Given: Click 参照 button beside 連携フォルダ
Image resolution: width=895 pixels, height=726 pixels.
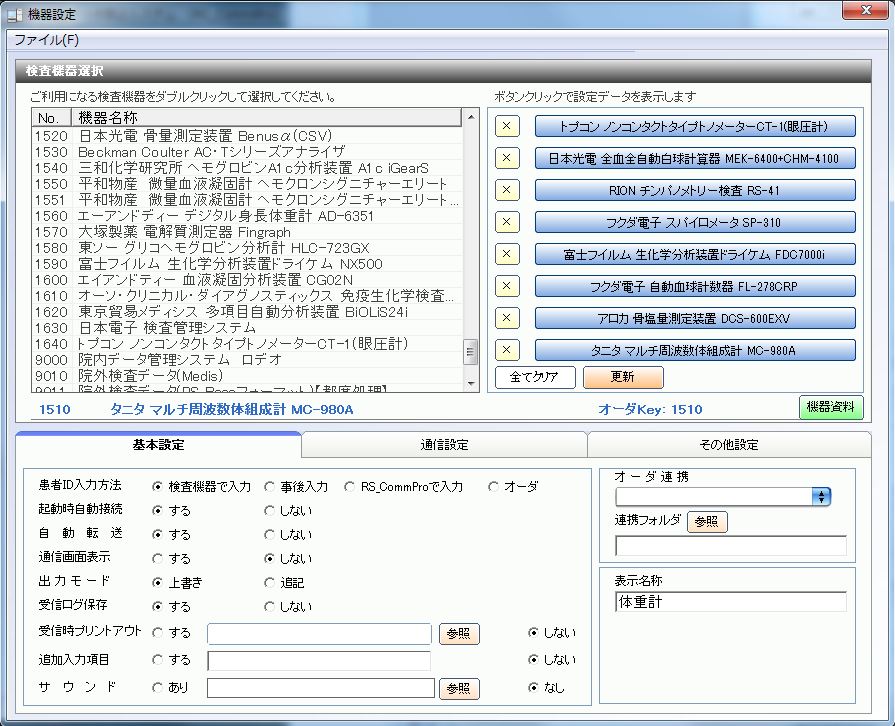Looking at the screenshot, I should tap(707, 522).
